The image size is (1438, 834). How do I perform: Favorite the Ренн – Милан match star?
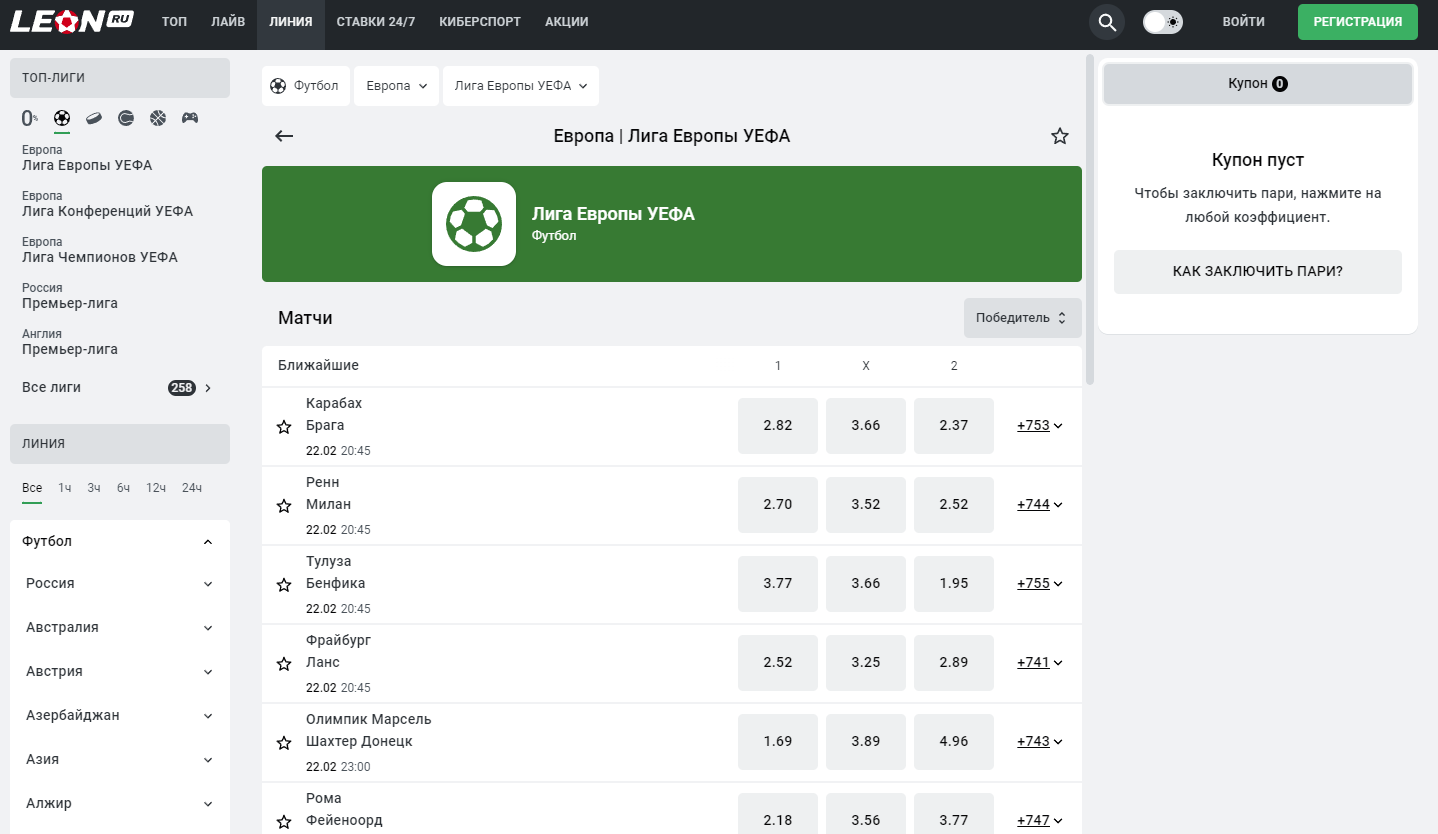pyautogui.click(x=284, y=506)
